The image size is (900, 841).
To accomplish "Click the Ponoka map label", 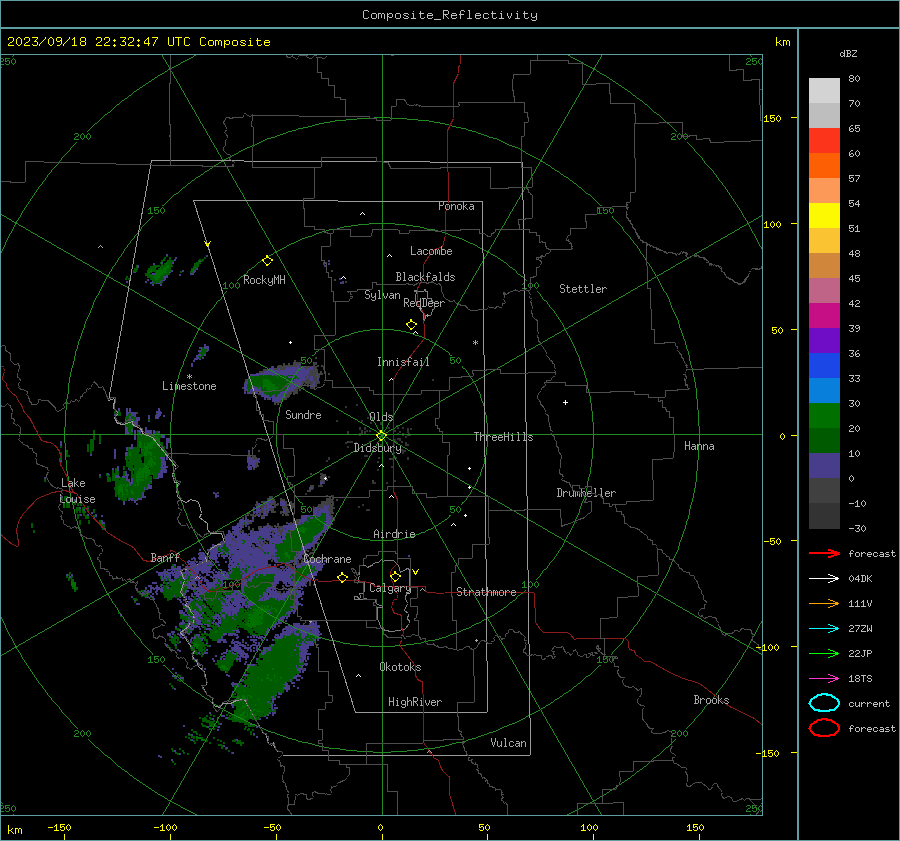I will coord(456,206).
